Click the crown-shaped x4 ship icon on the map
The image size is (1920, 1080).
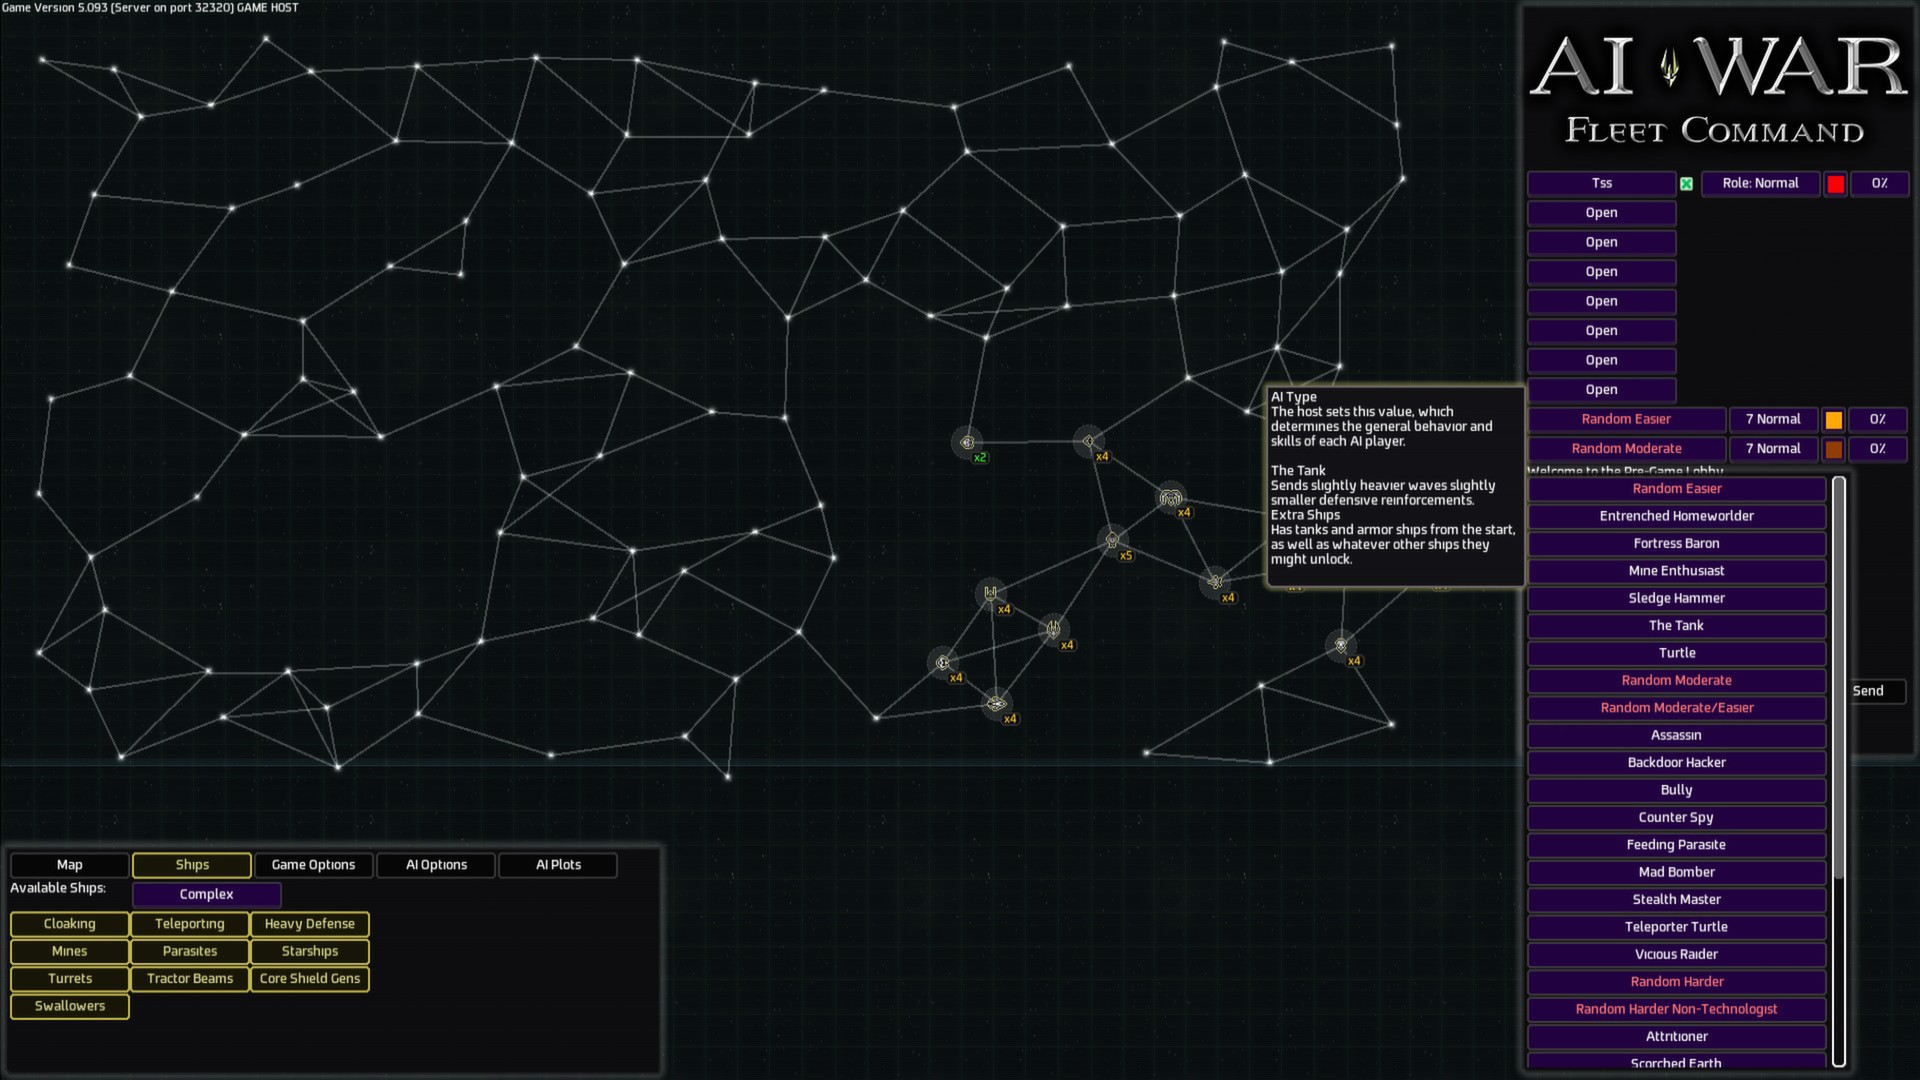(x=989, y=593)
